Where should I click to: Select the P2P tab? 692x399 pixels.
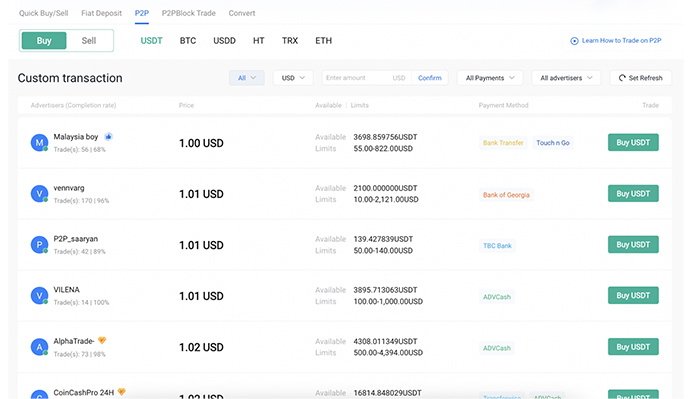click(142, 13)
